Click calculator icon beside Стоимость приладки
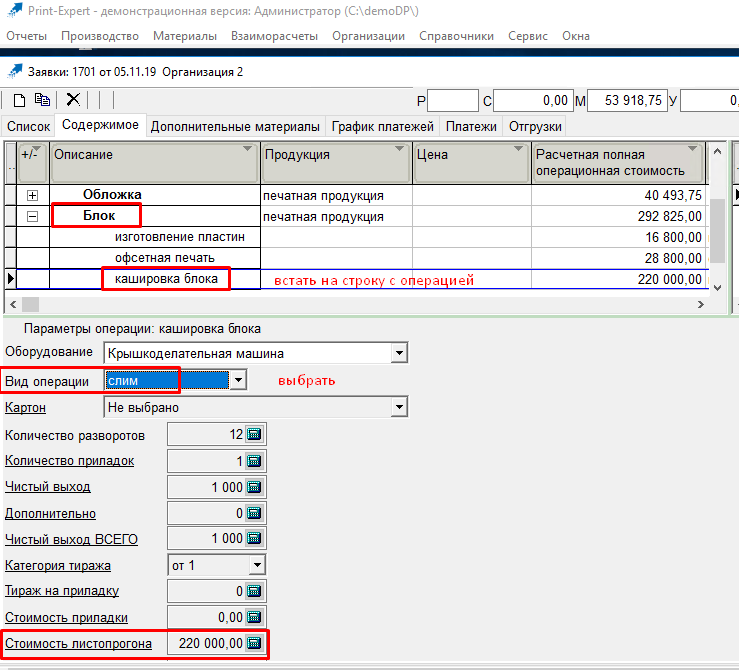Viewport: 739px width, 670px height. pyautogui.click(x=254, y=618)
